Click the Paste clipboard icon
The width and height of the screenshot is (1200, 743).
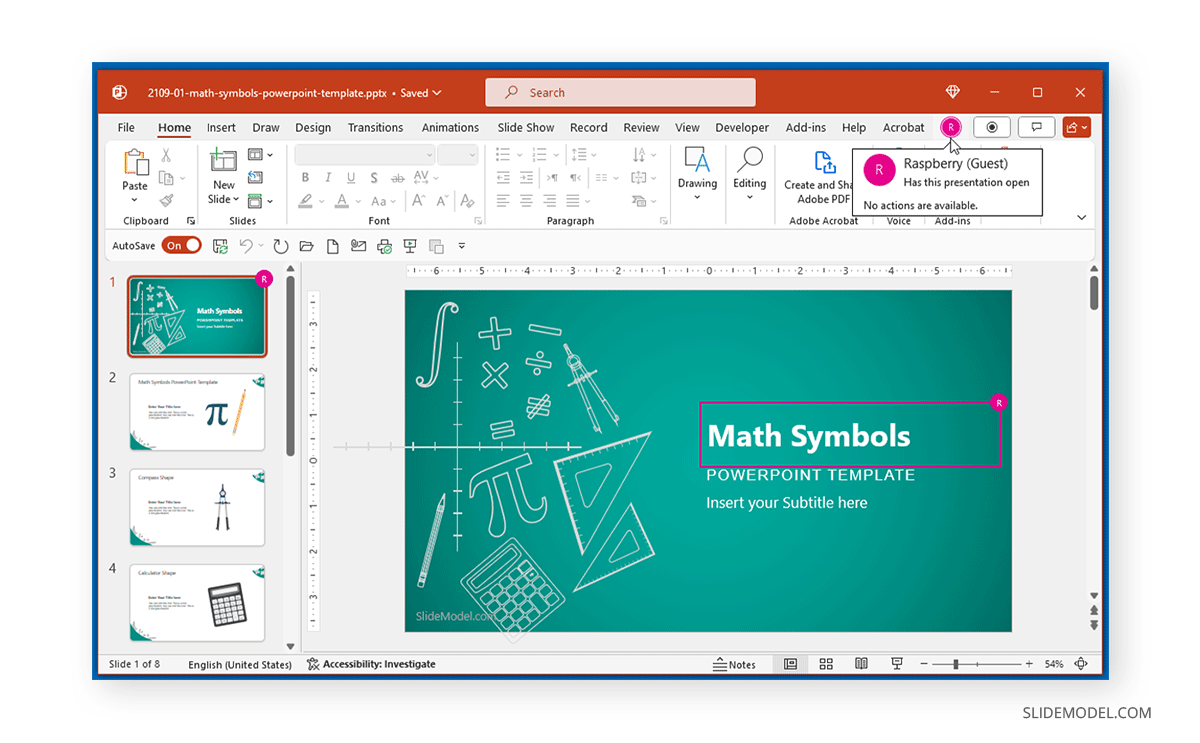click(135, 162)
